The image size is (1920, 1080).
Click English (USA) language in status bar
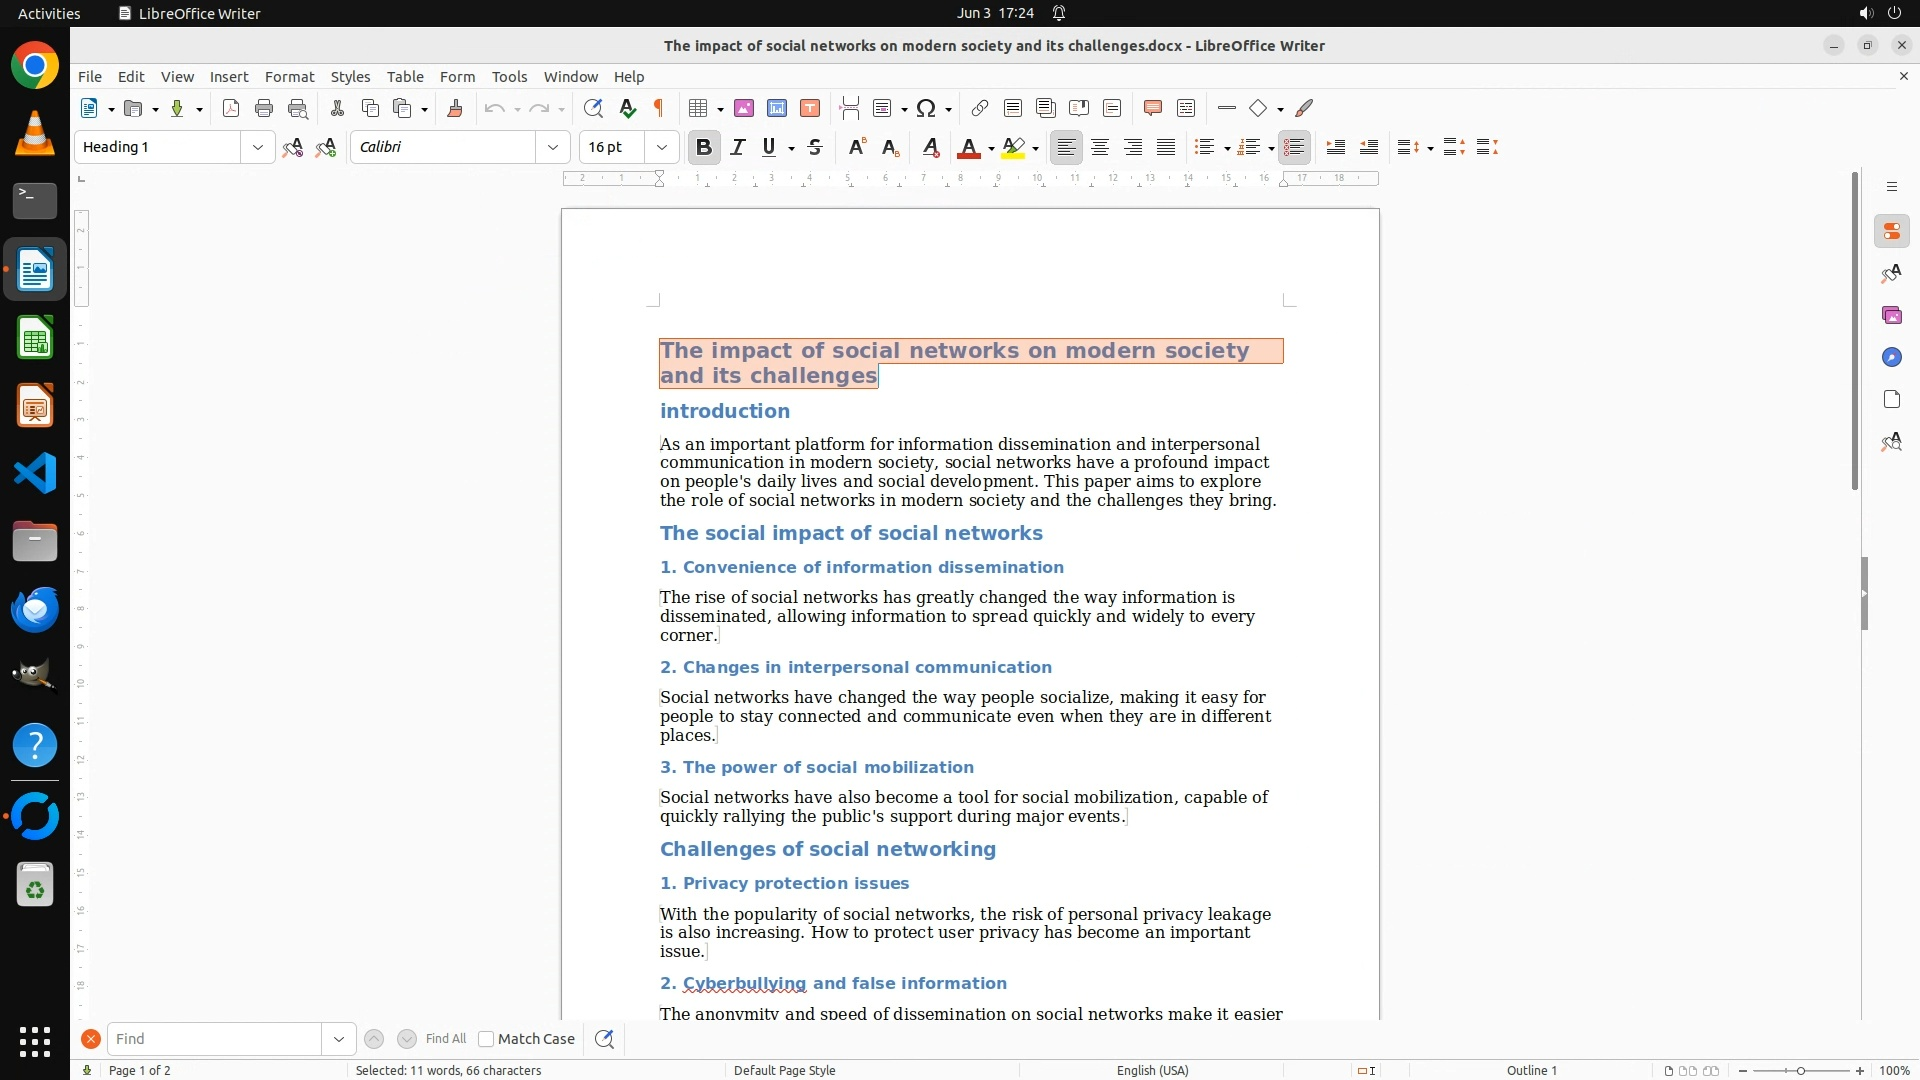pyautogui.click(x=1152, y=1070)
